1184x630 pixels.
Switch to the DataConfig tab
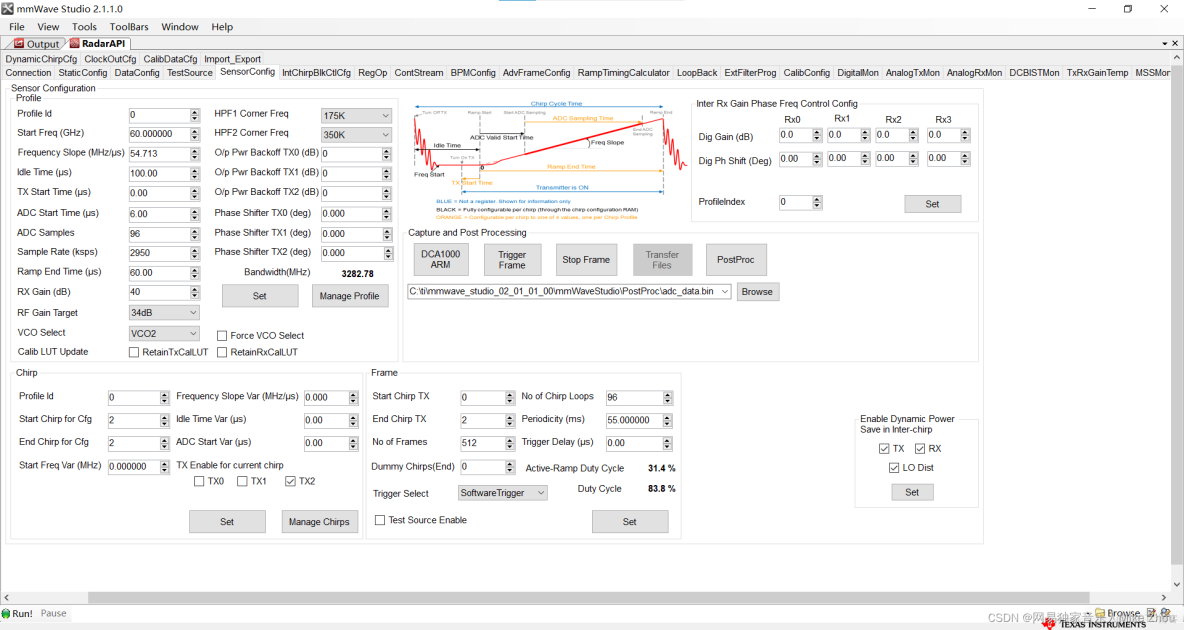[137, 73]
